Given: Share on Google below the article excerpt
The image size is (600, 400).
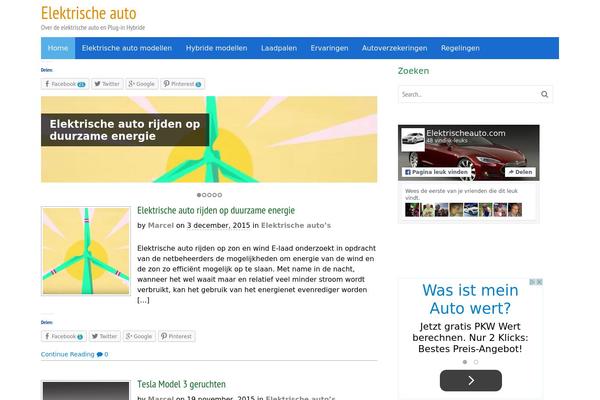Looking at the screenshot, I should (139, 336).
